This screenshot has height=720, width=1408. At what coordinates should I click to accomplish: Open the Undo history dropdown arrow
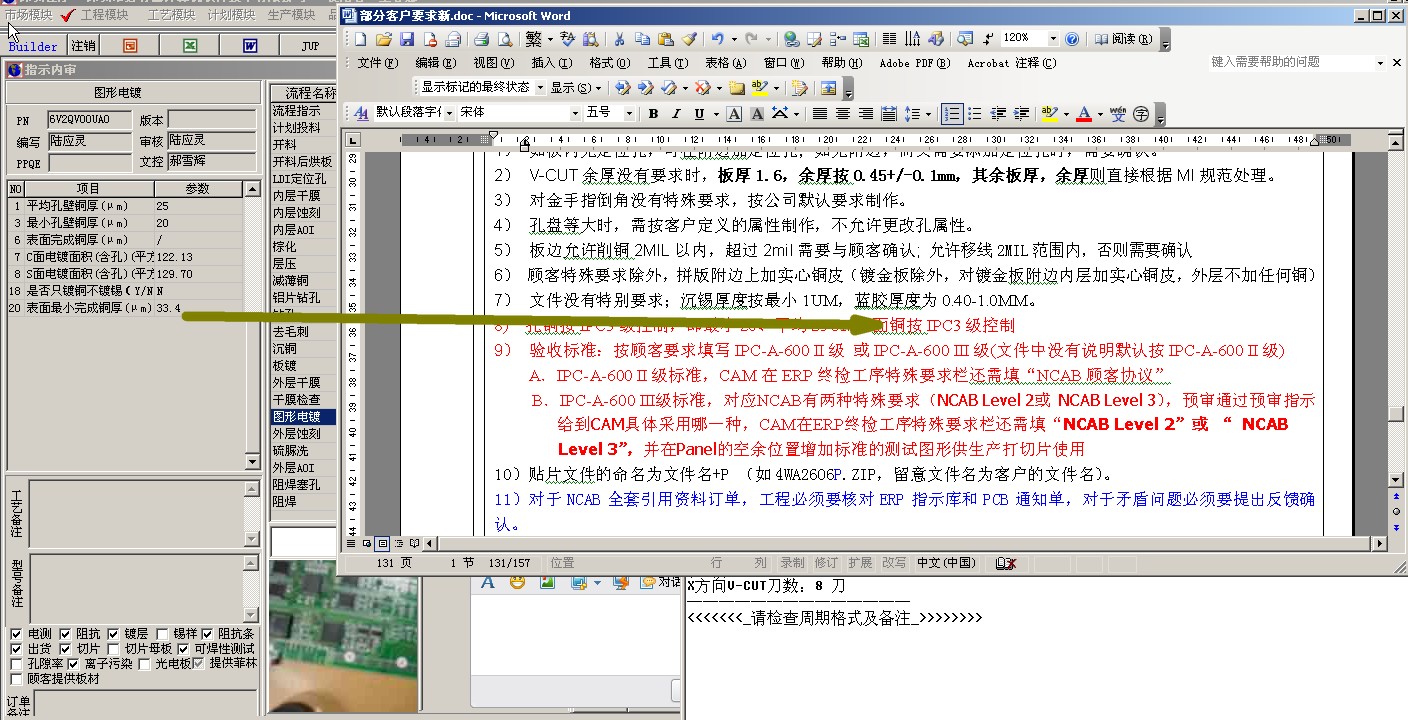[734, 39]
